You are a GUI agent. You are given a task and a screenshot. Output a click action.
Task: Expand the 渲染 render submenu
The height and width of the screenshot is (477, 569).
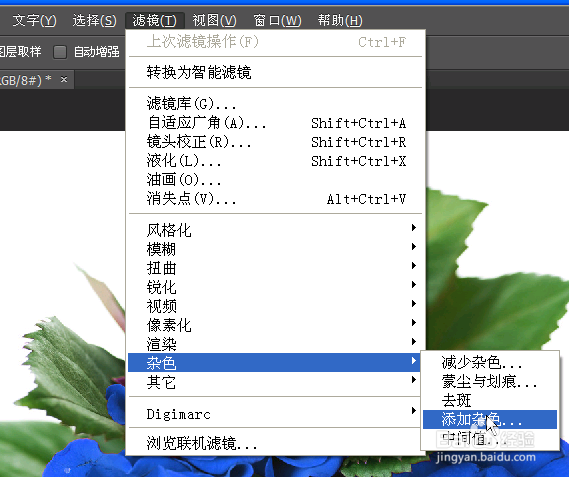[x=275, y=344]
